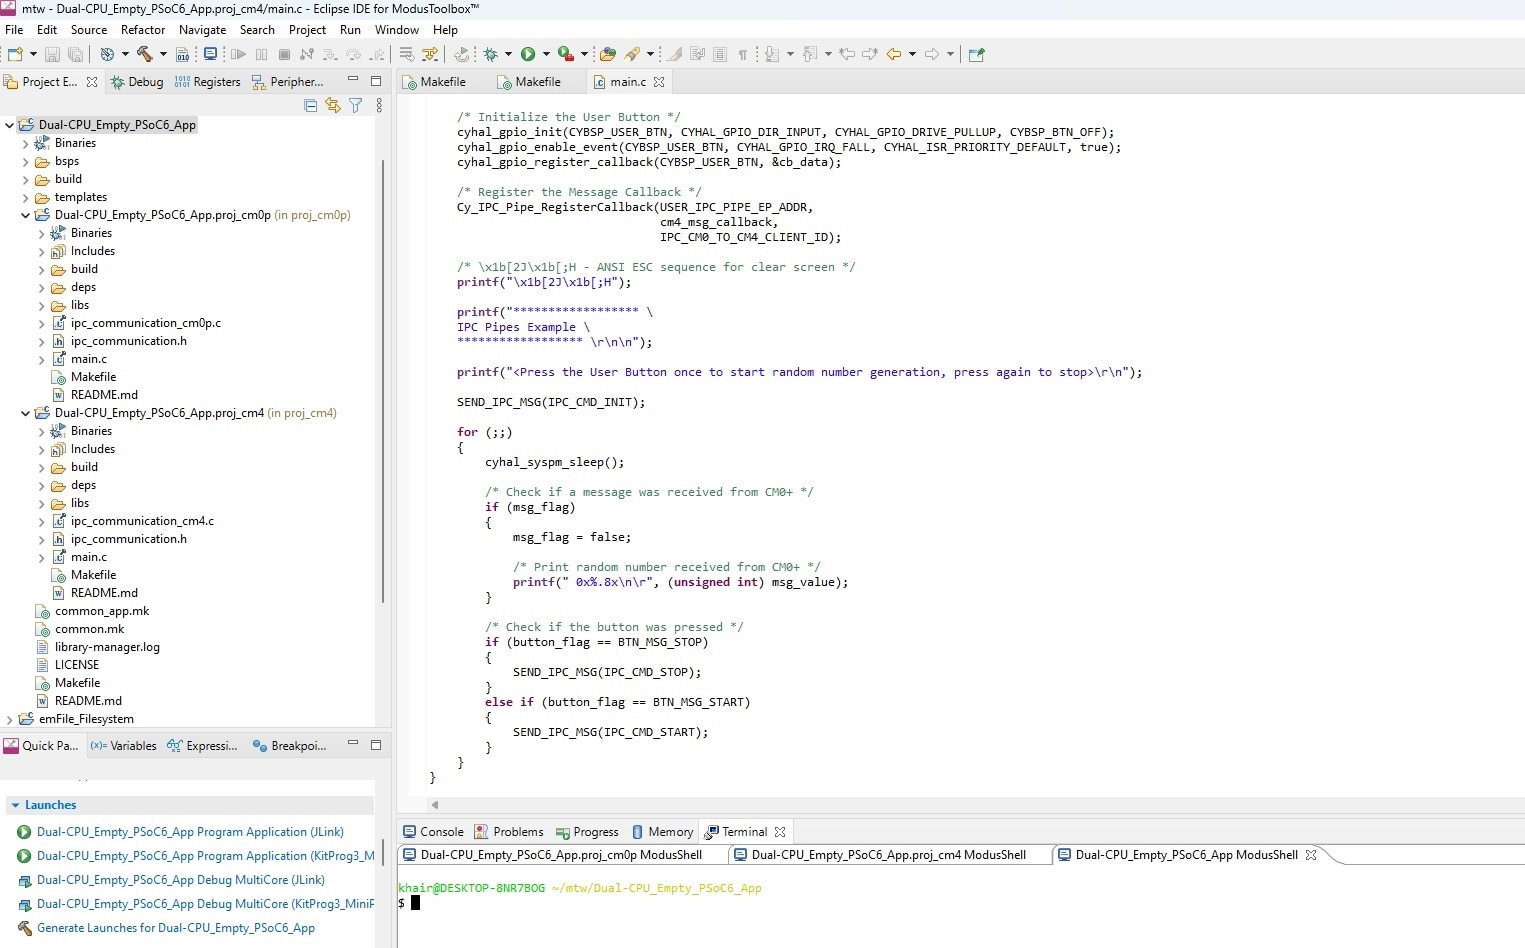Click the External Tools run icon
Screen dimensions: 1525x948
(x=565, y=54)
